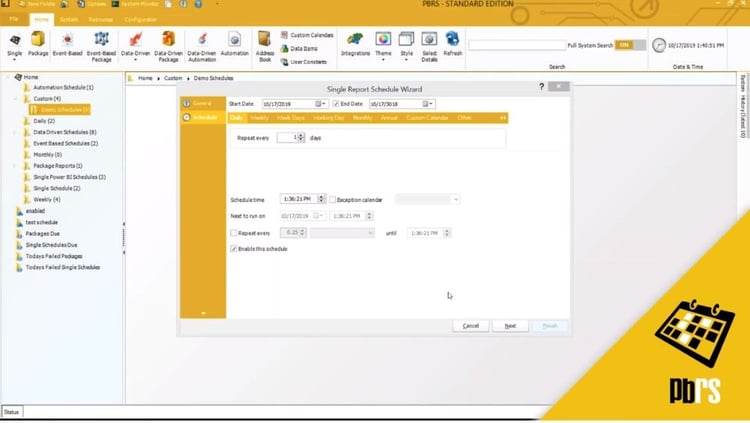Image resolution: width=750 pixels, height=423 pixels.
Task: Open the Package schedule icon
Action: click(38, 44)
